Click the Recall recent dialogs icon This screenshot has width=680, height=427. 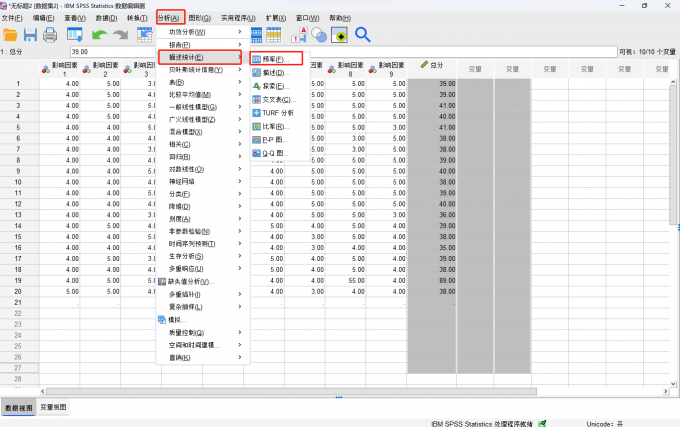pyautogui.click(x=75, y=35)
